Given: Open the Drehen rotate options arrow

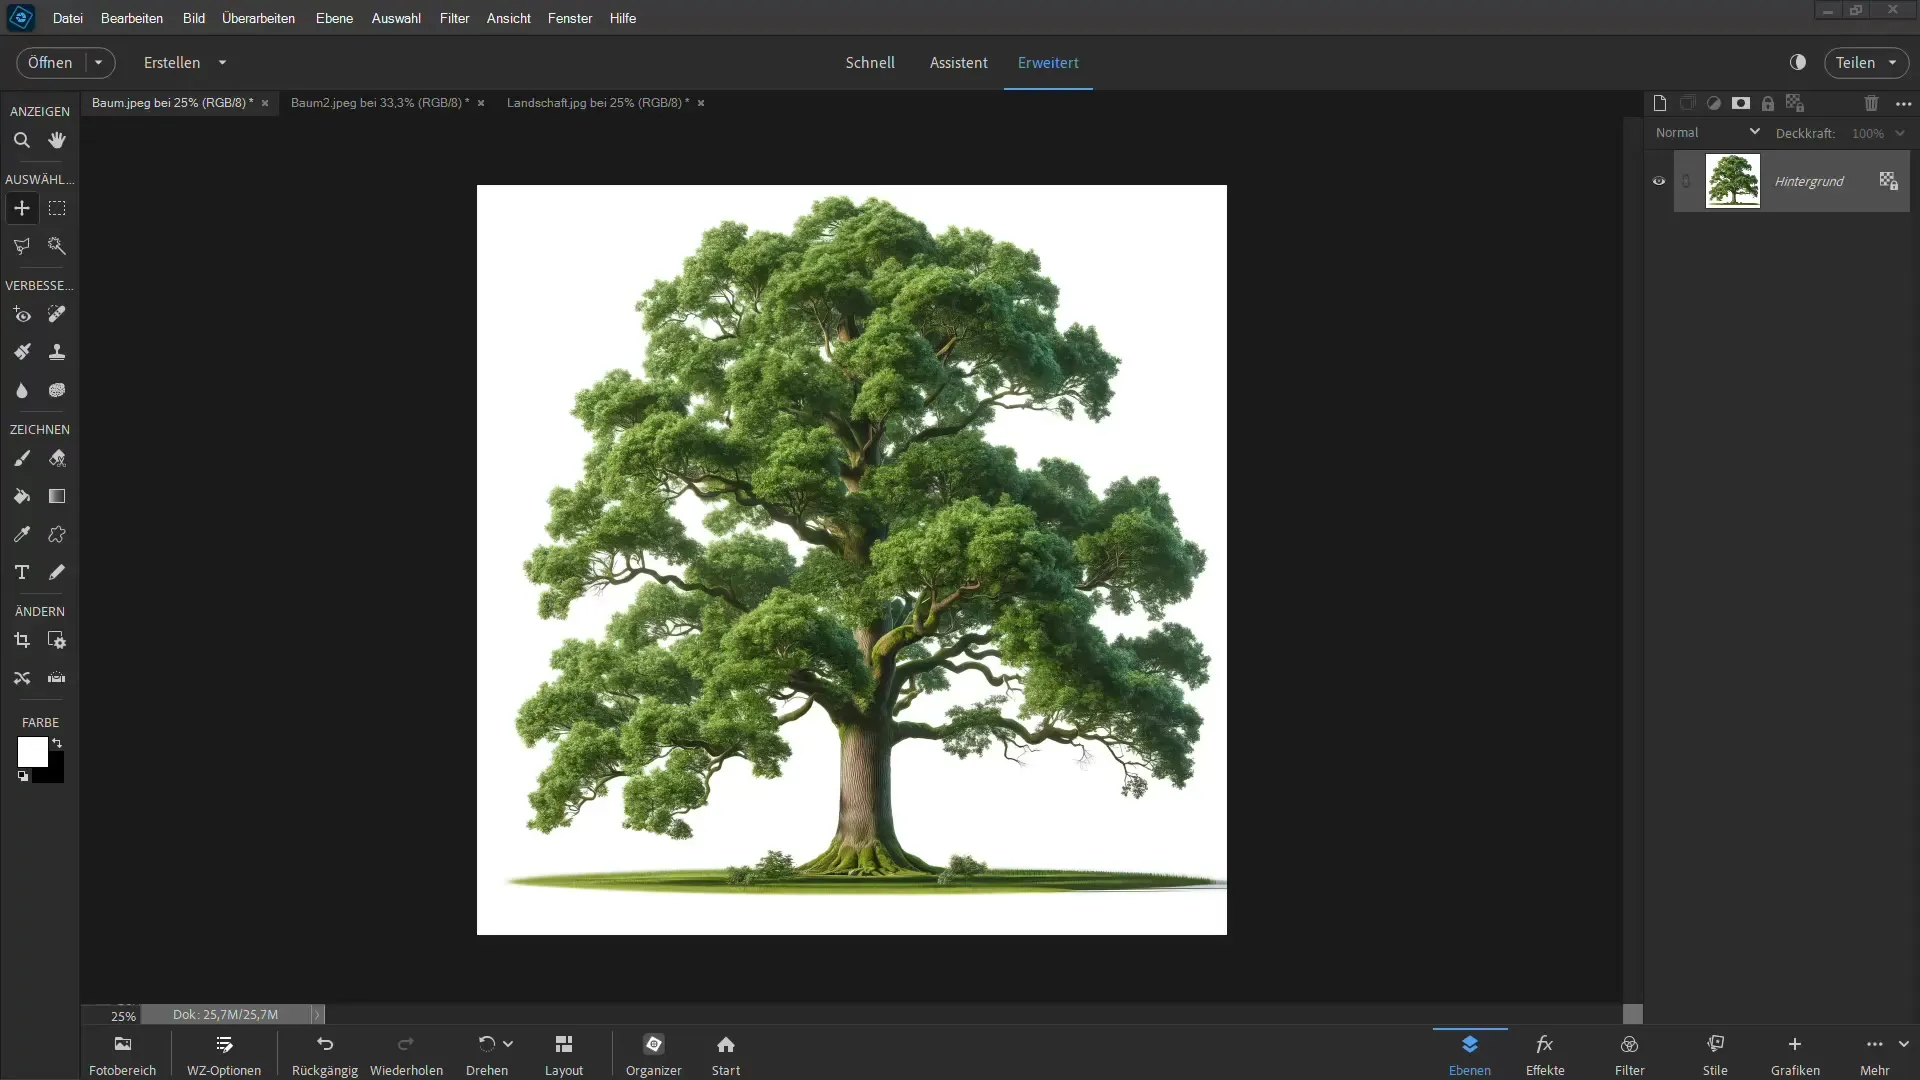Looking at the screenshot, I should (508, 1044).
